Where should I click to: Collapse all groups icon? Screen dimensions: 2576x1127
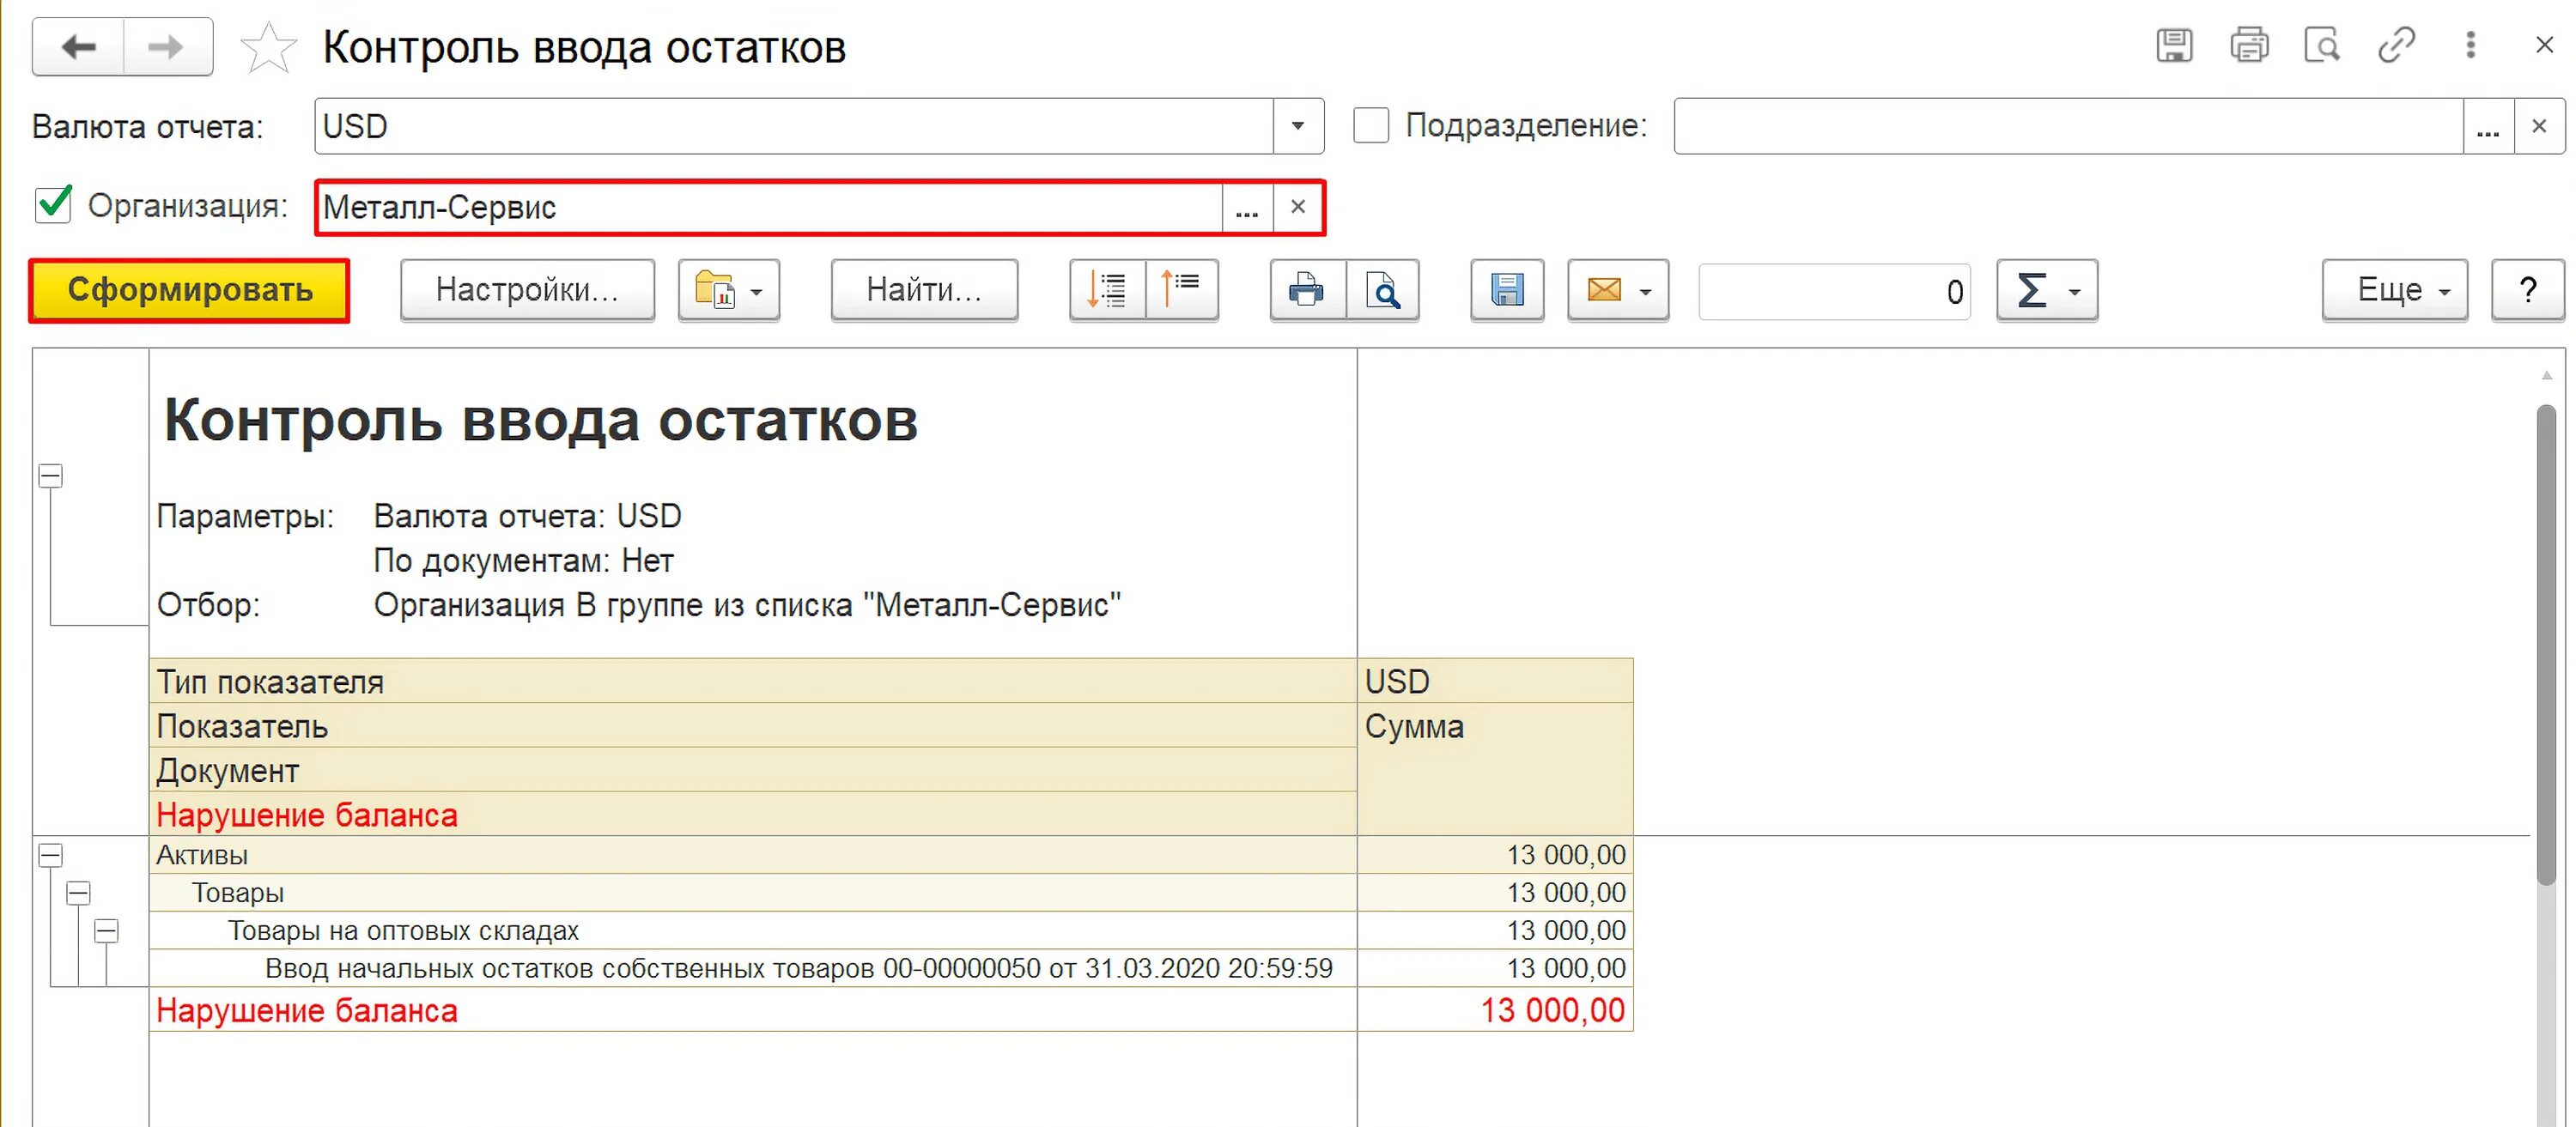(x=1182, y=291)
